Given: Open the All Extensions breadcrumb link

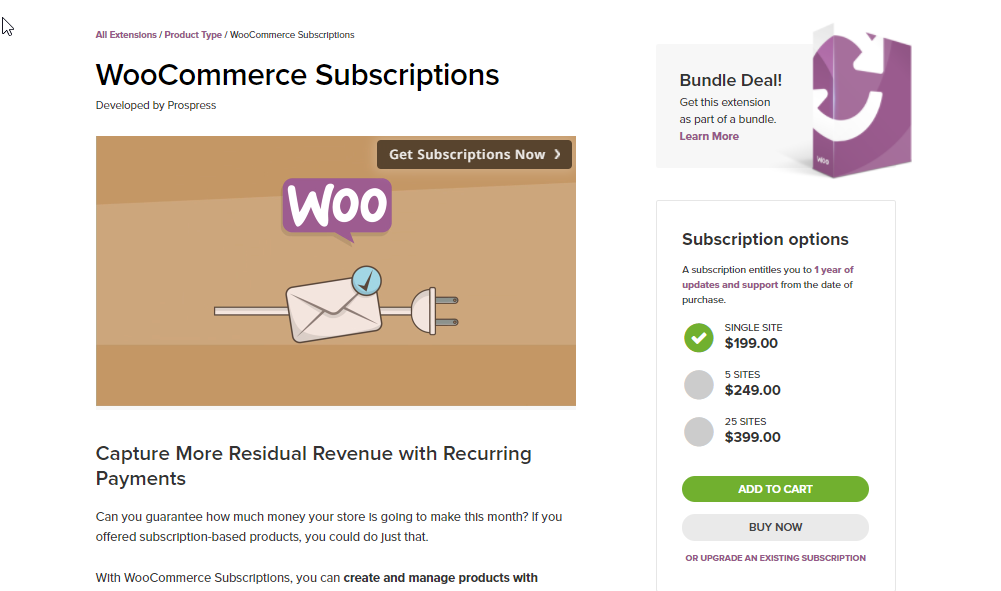Looking at the screenshot, I should [x=126, y=34].
